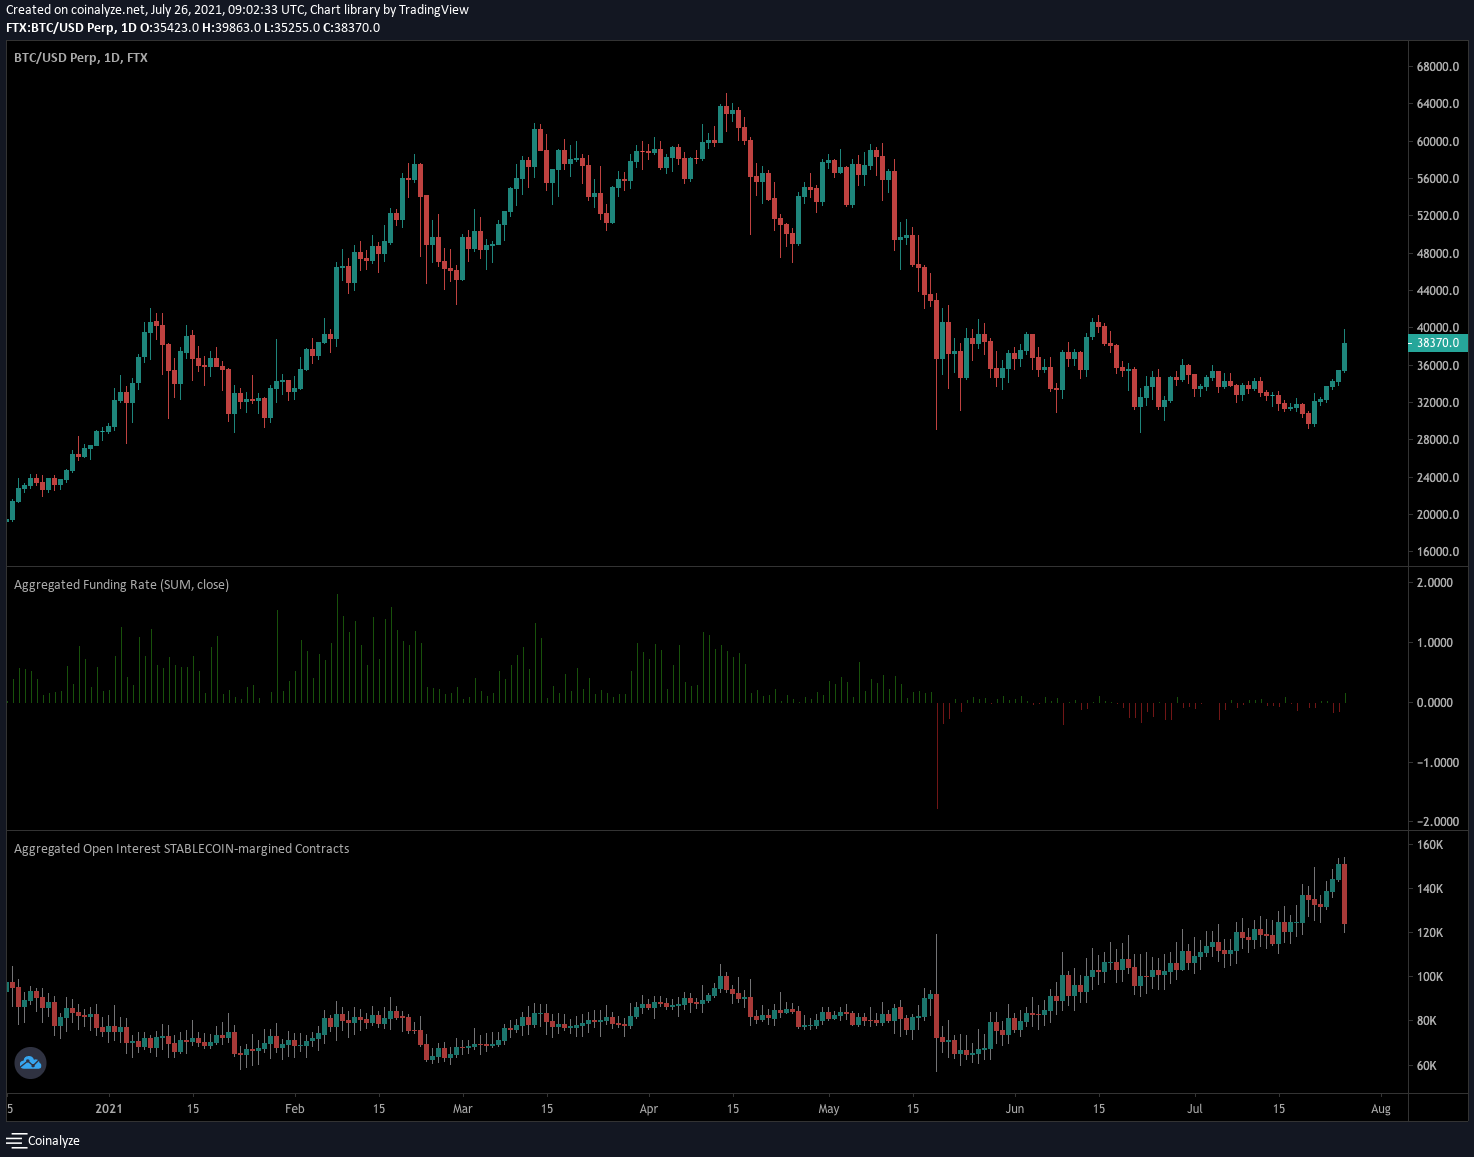Click the latest red open interest candle
Screen dimensions: 1474x1157
[1345, 894]
